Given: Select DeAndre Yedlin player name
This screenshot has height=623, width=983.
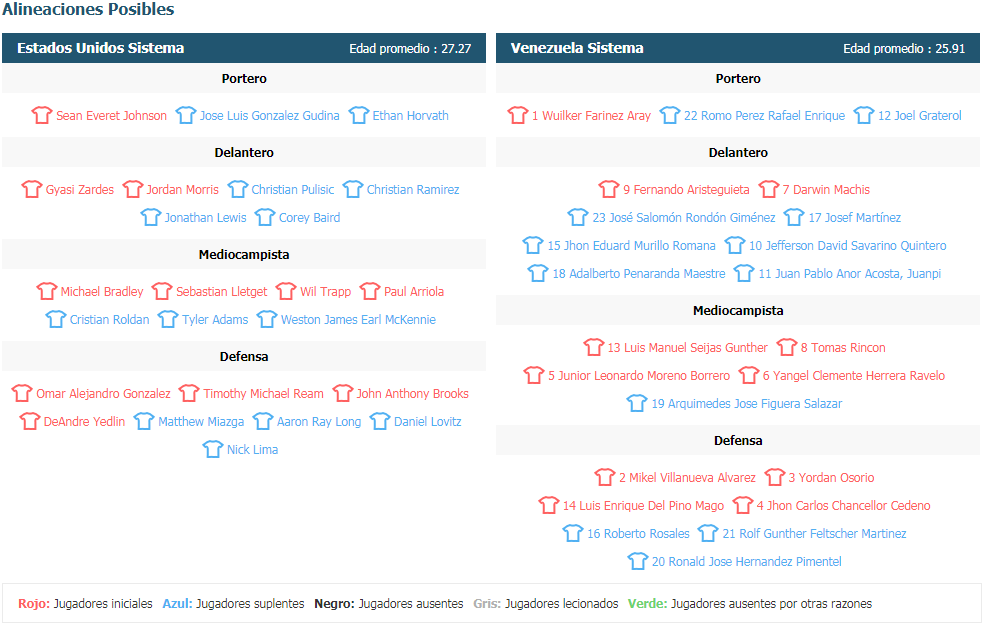Looking at the screenshot, I should pos(85,421).
